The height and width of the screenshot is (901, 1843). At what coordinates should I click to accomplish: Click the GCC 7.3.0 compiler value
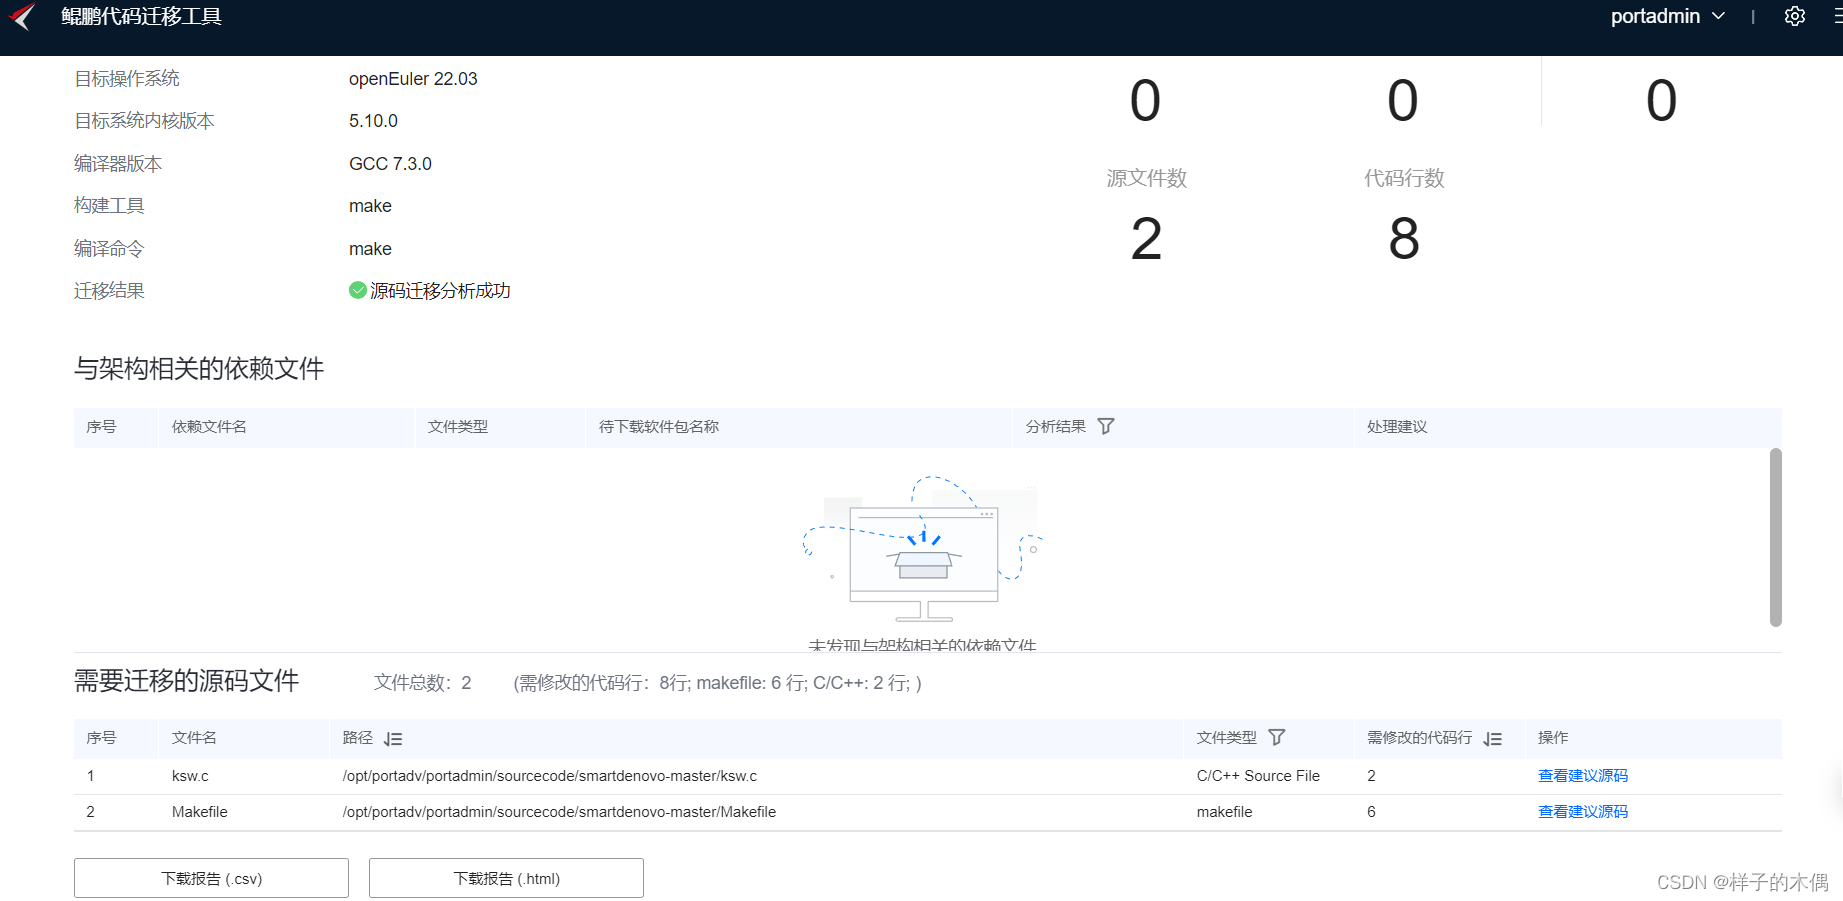(x=390, y=164)
